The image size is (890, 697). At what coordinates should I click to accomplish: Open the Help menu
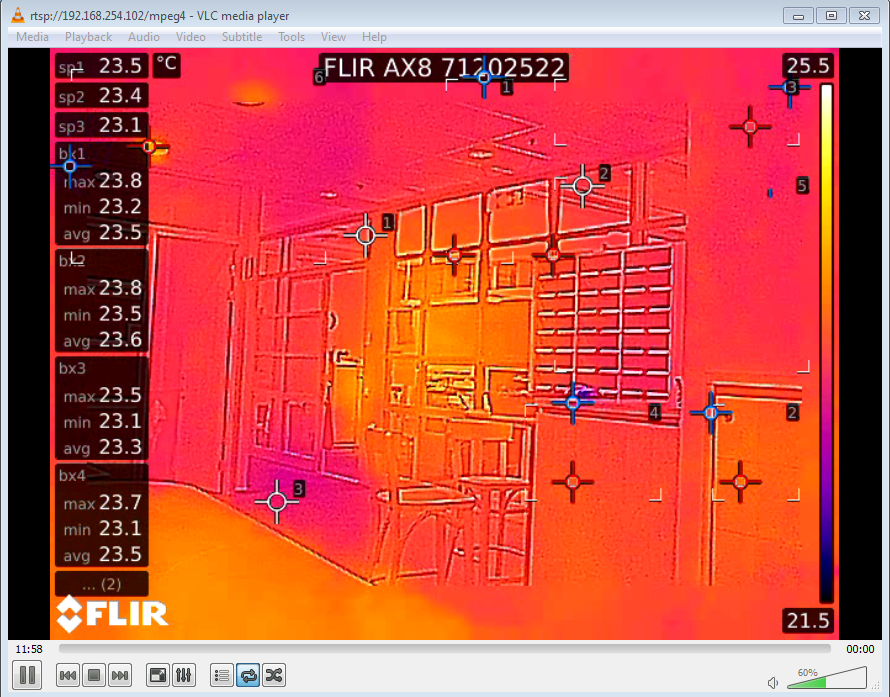tap(374, 36)
